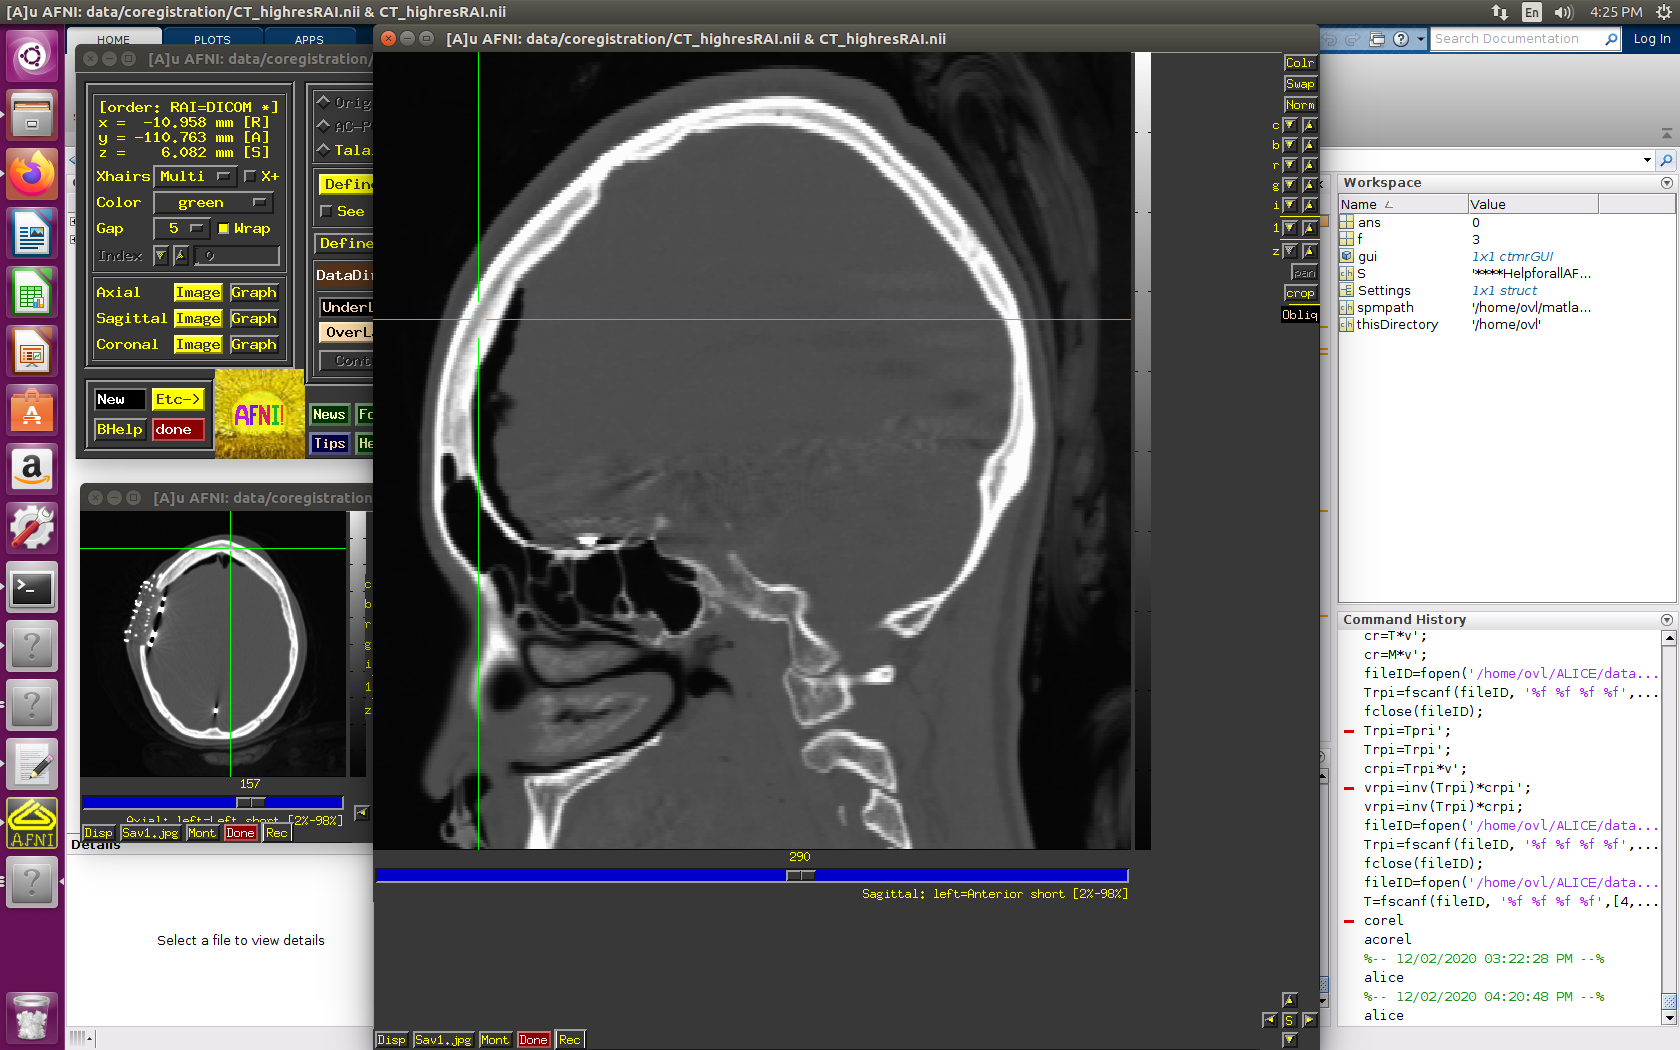Click the r down arrow in sagittal viewer
1680x1050 pixels.
click(1290, 165)
